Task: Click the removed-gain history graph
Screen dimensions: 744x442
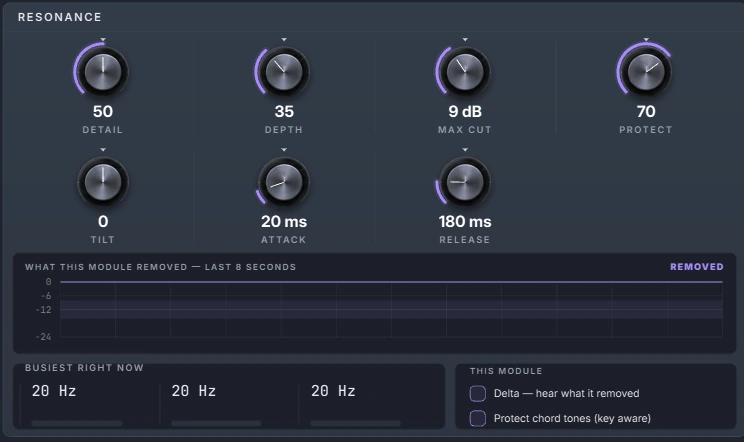Action: pos(391,309)
